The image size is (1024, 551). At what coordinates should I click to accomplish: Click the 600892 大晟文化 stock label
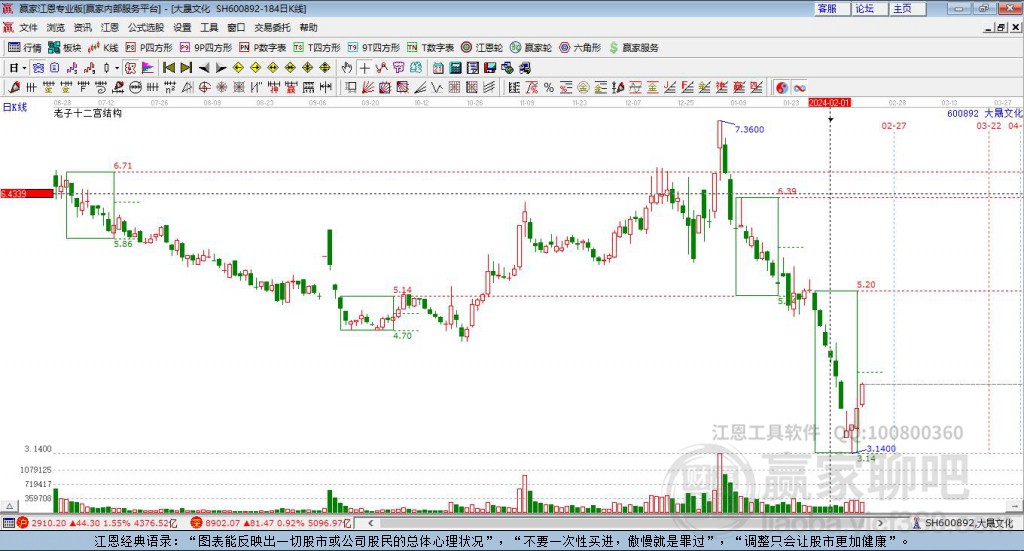pyautogui.click(x=985, y=114)
